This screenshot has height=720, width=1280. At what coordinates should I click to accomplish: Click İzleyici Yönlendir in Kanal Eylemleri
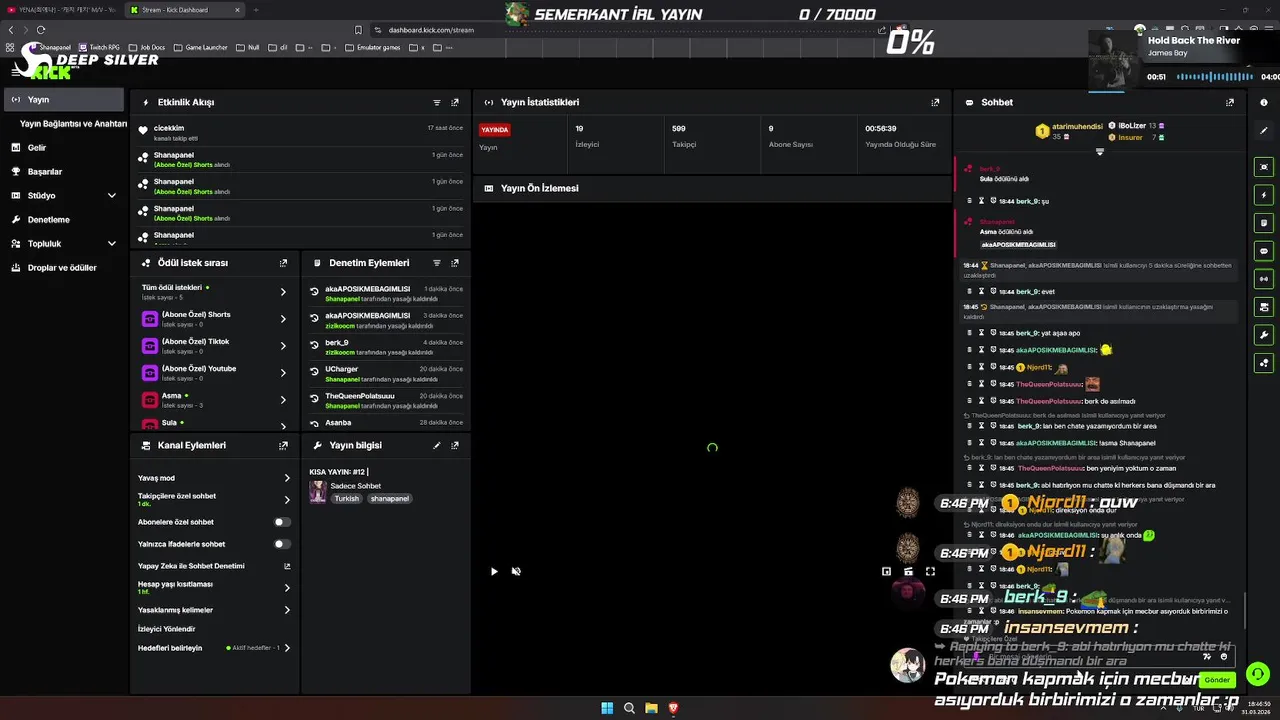(x=166, y=629)
